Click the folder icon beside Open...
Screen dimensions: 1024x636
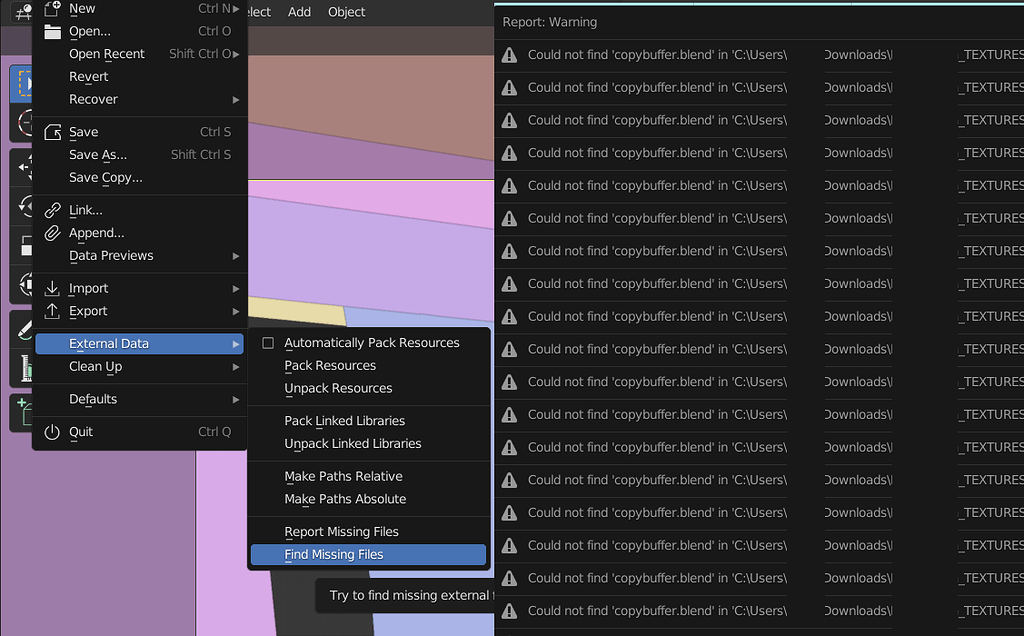pos(52,31)
